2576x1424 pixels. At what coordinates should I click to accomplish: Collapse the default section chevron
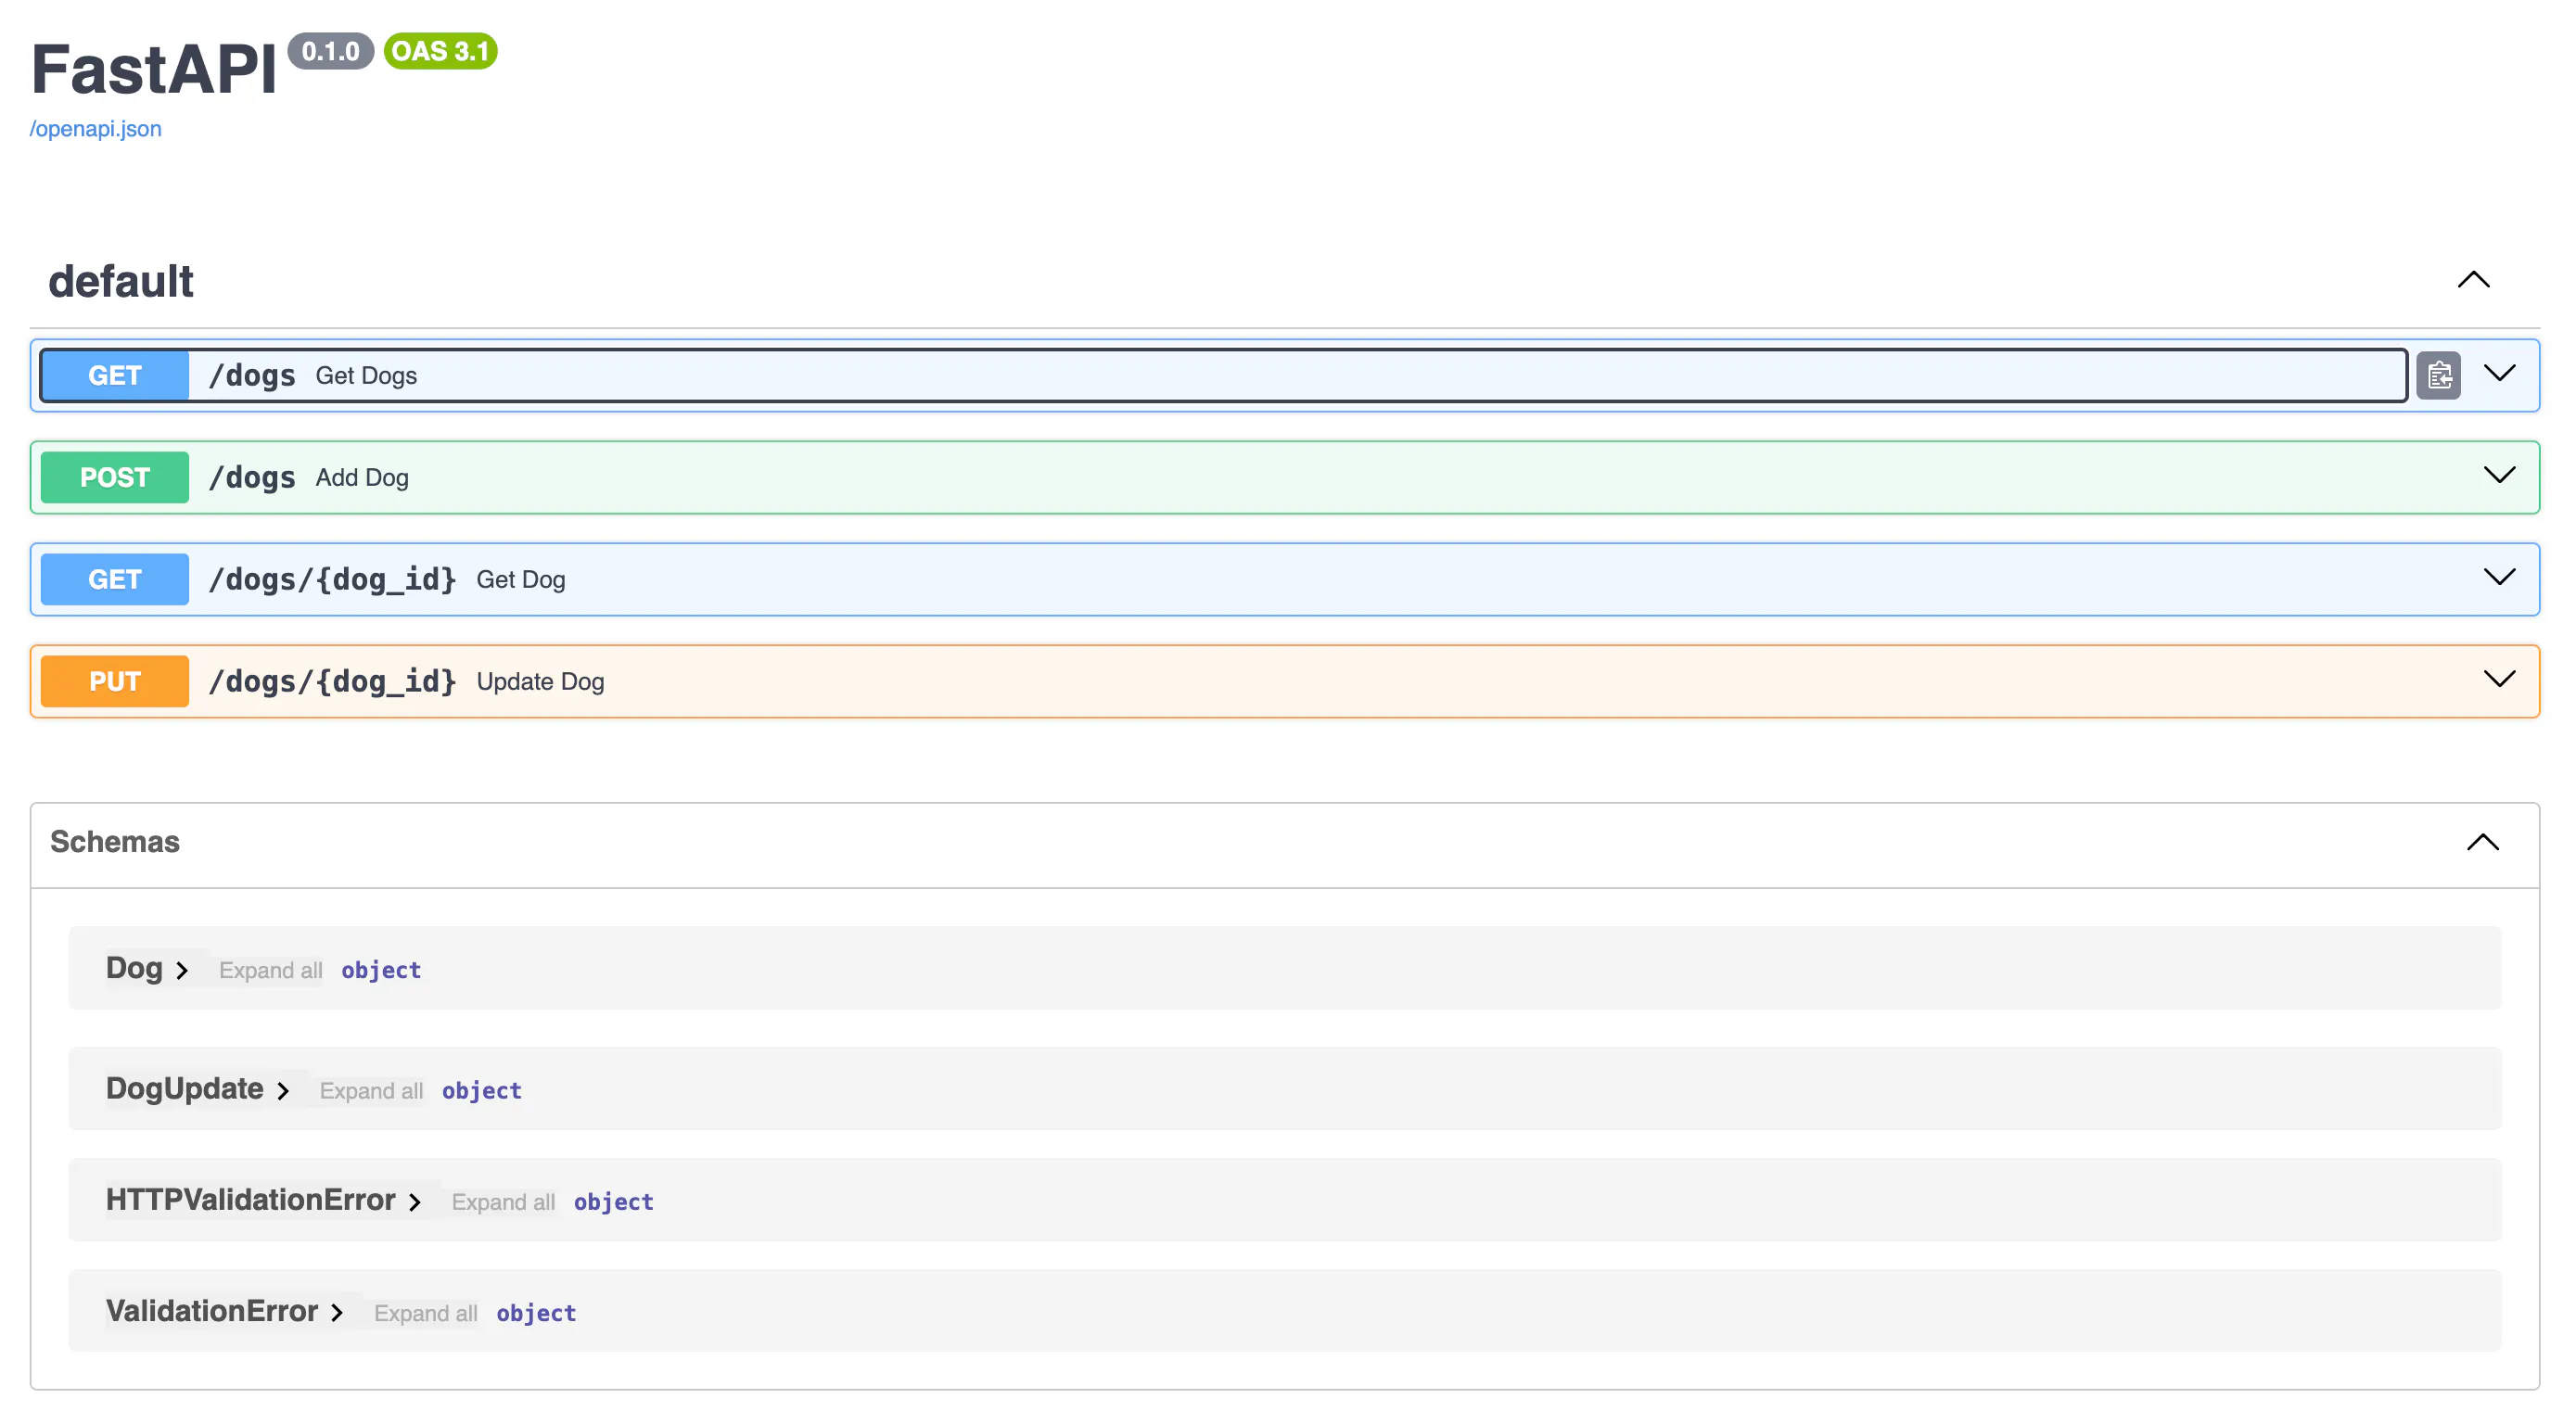(x=2473, y=280)
